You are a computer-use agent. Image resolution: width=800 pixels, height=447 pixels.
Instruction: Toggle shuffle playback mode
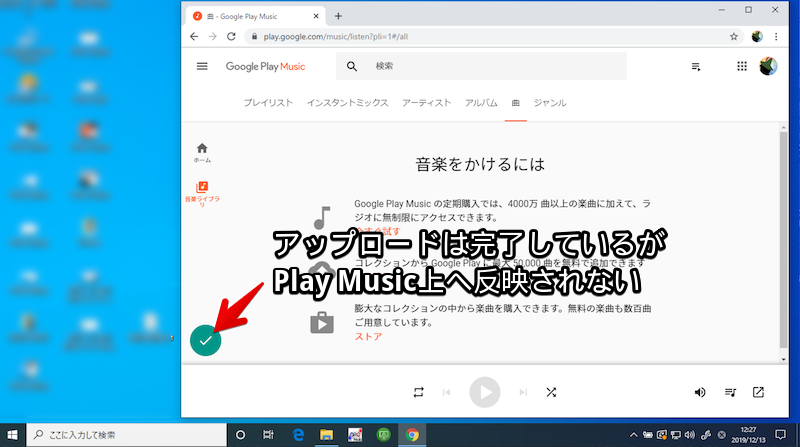[551, 392]
